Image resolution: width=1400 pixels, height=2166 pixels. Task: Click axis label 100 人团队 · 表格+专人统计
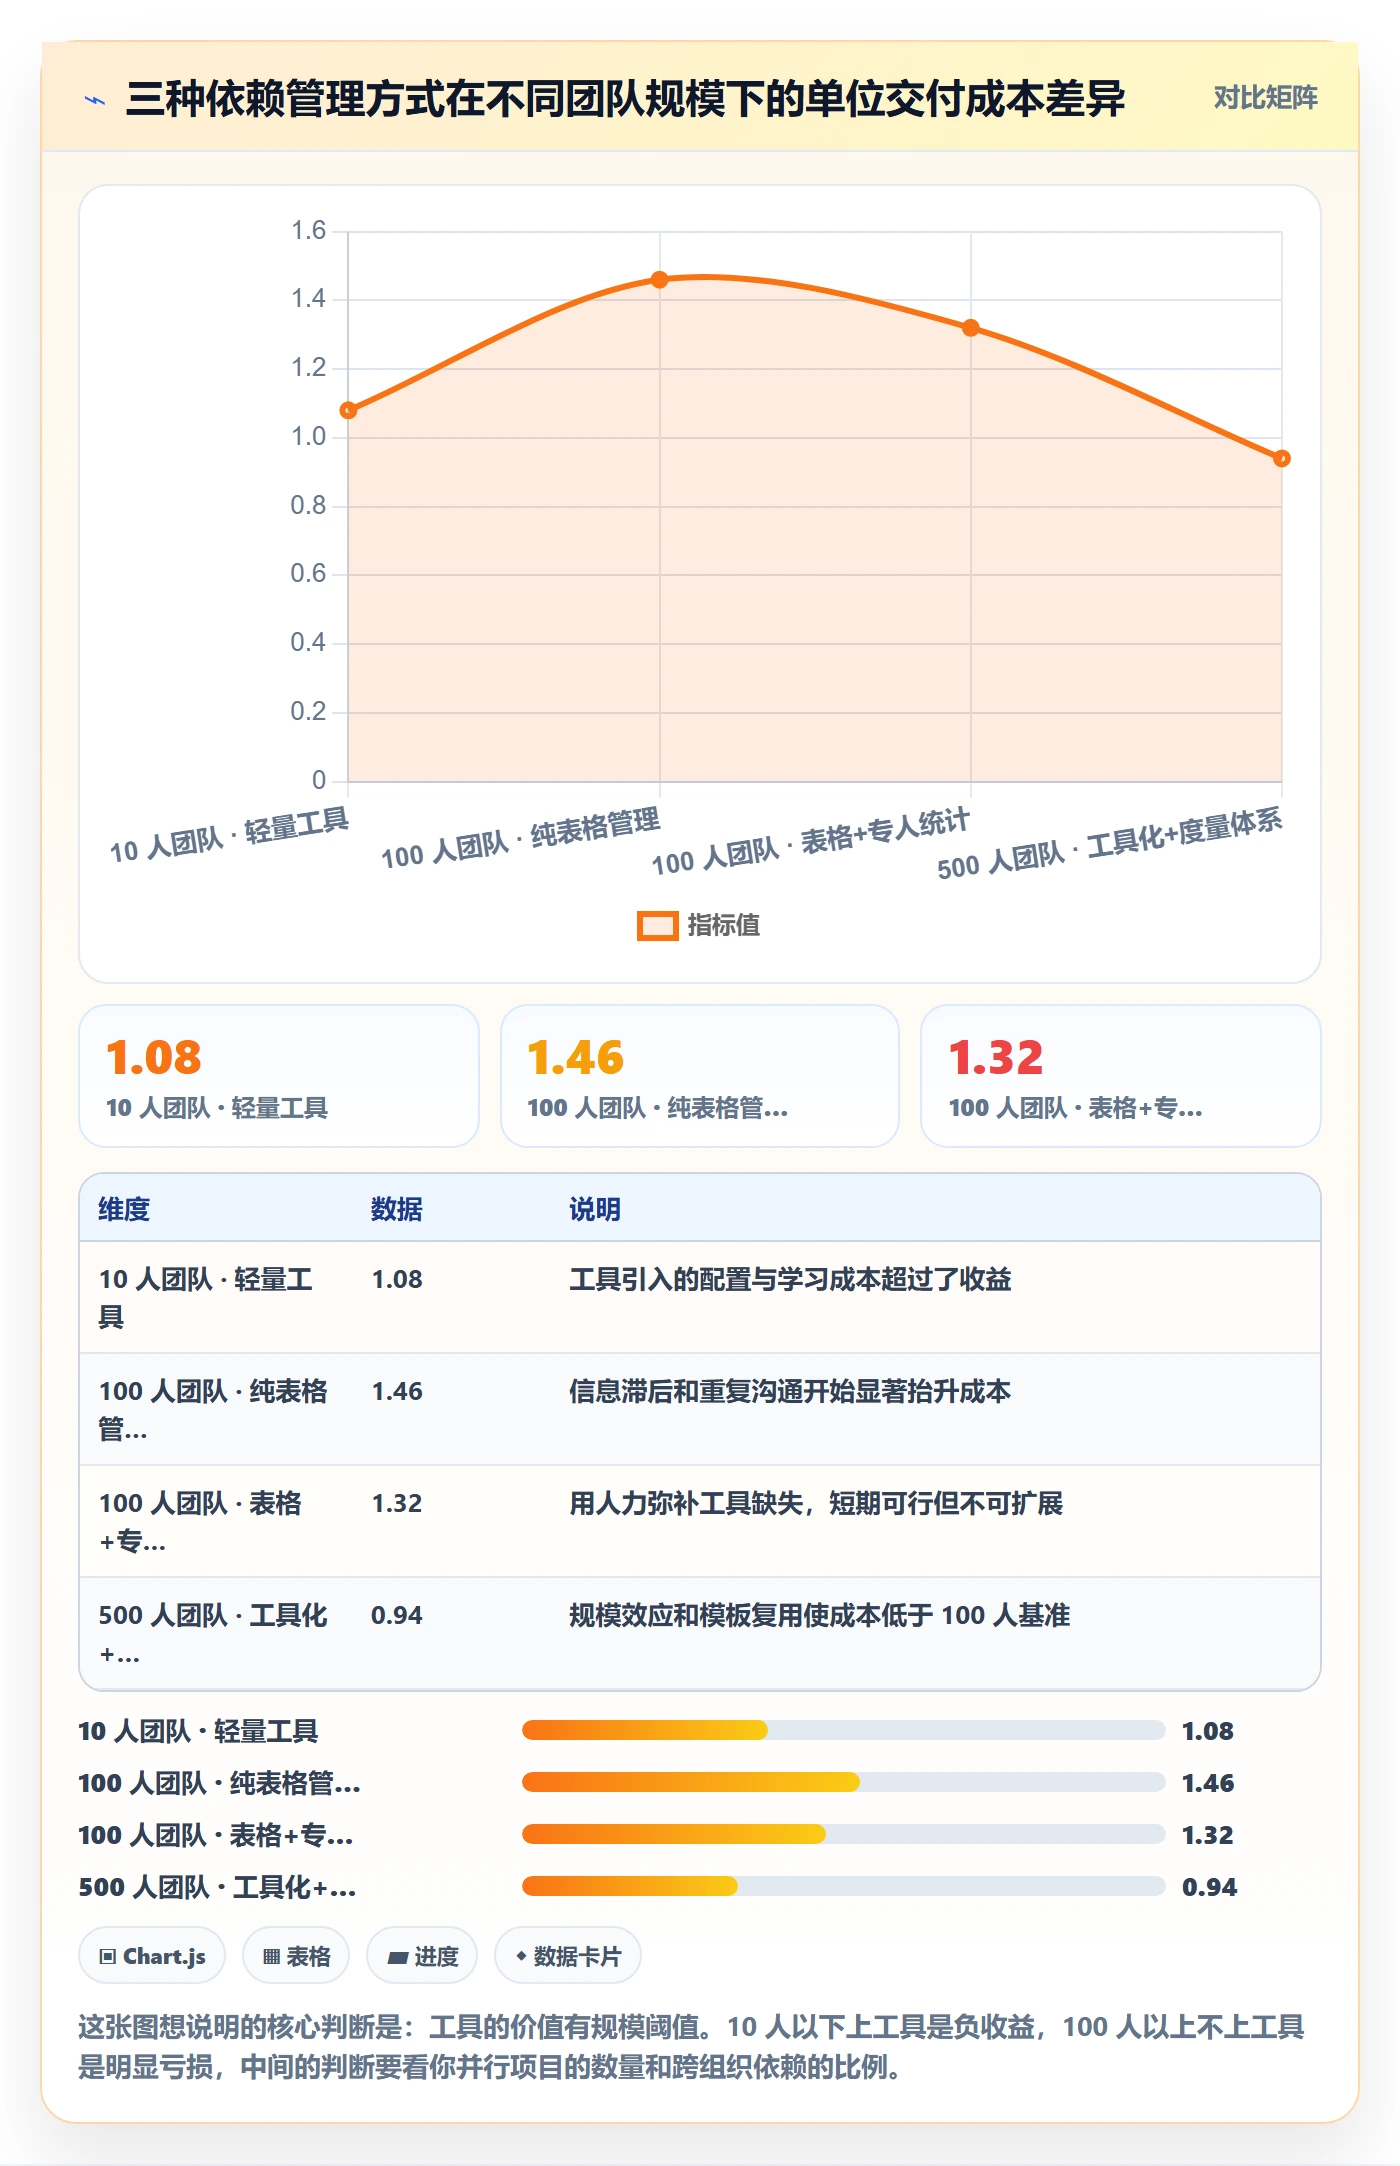click(x=810, y=841)
